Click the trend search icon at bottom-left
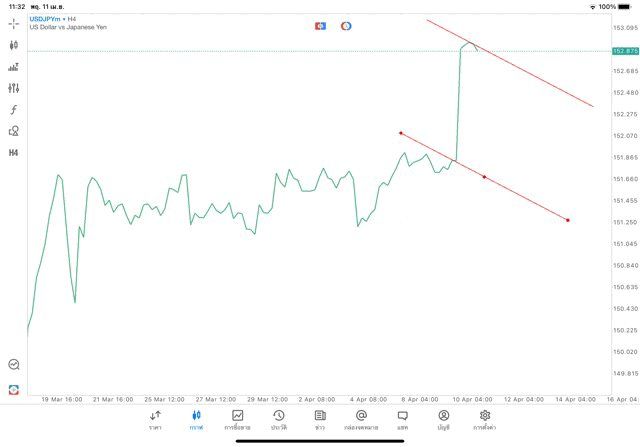 coord(14,365)
